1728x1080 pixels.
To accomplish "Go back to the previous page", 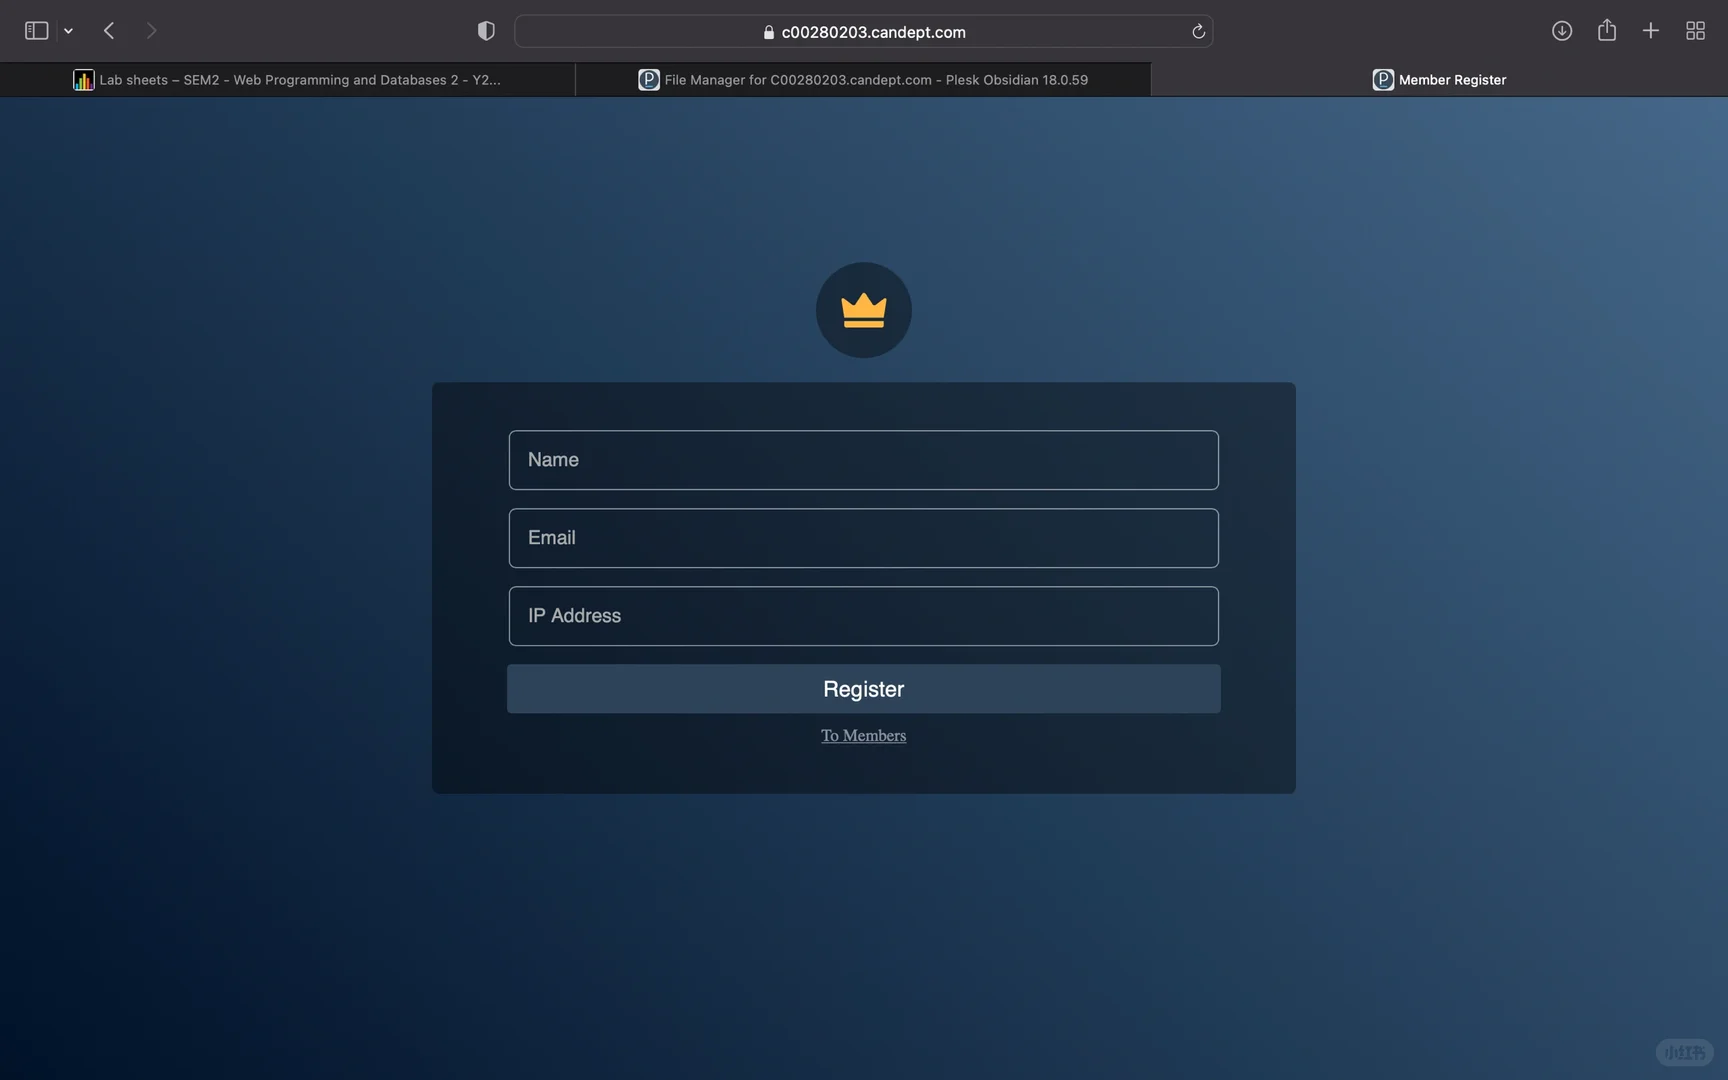I will pos(109,31).
